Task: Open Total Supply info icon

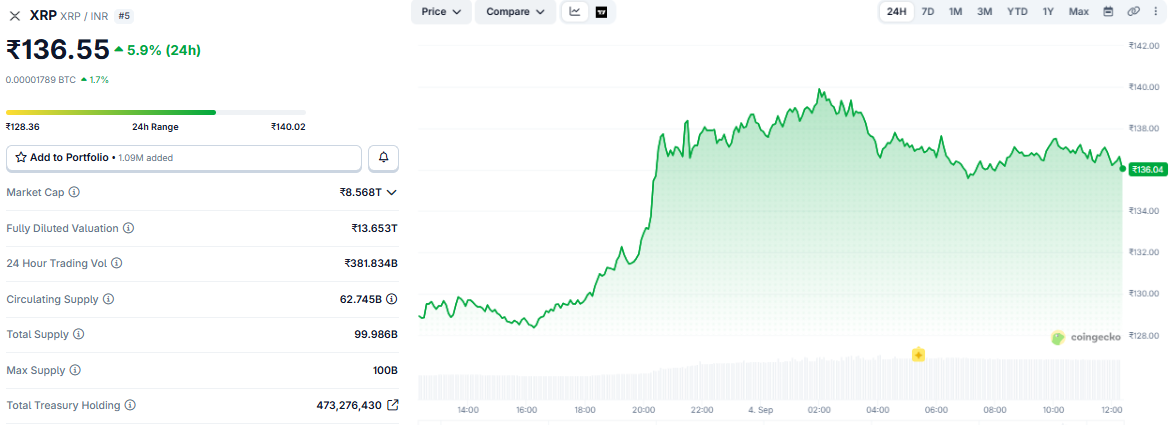Action: (x=79, y=334)
